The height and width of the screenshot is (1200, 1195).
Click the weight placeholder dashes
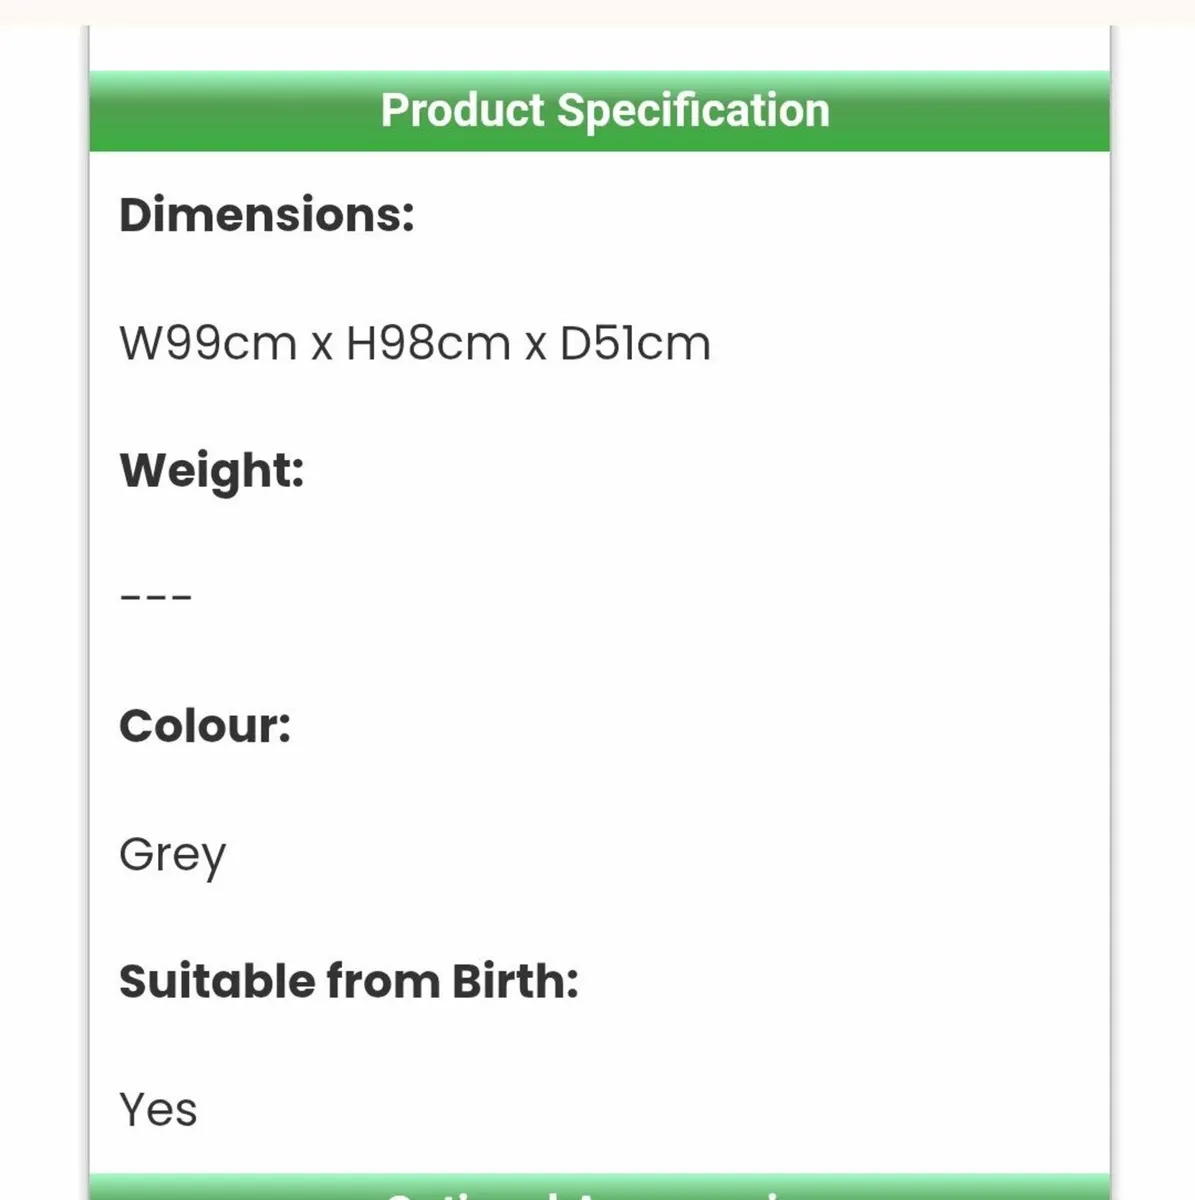tap(155, 598)
